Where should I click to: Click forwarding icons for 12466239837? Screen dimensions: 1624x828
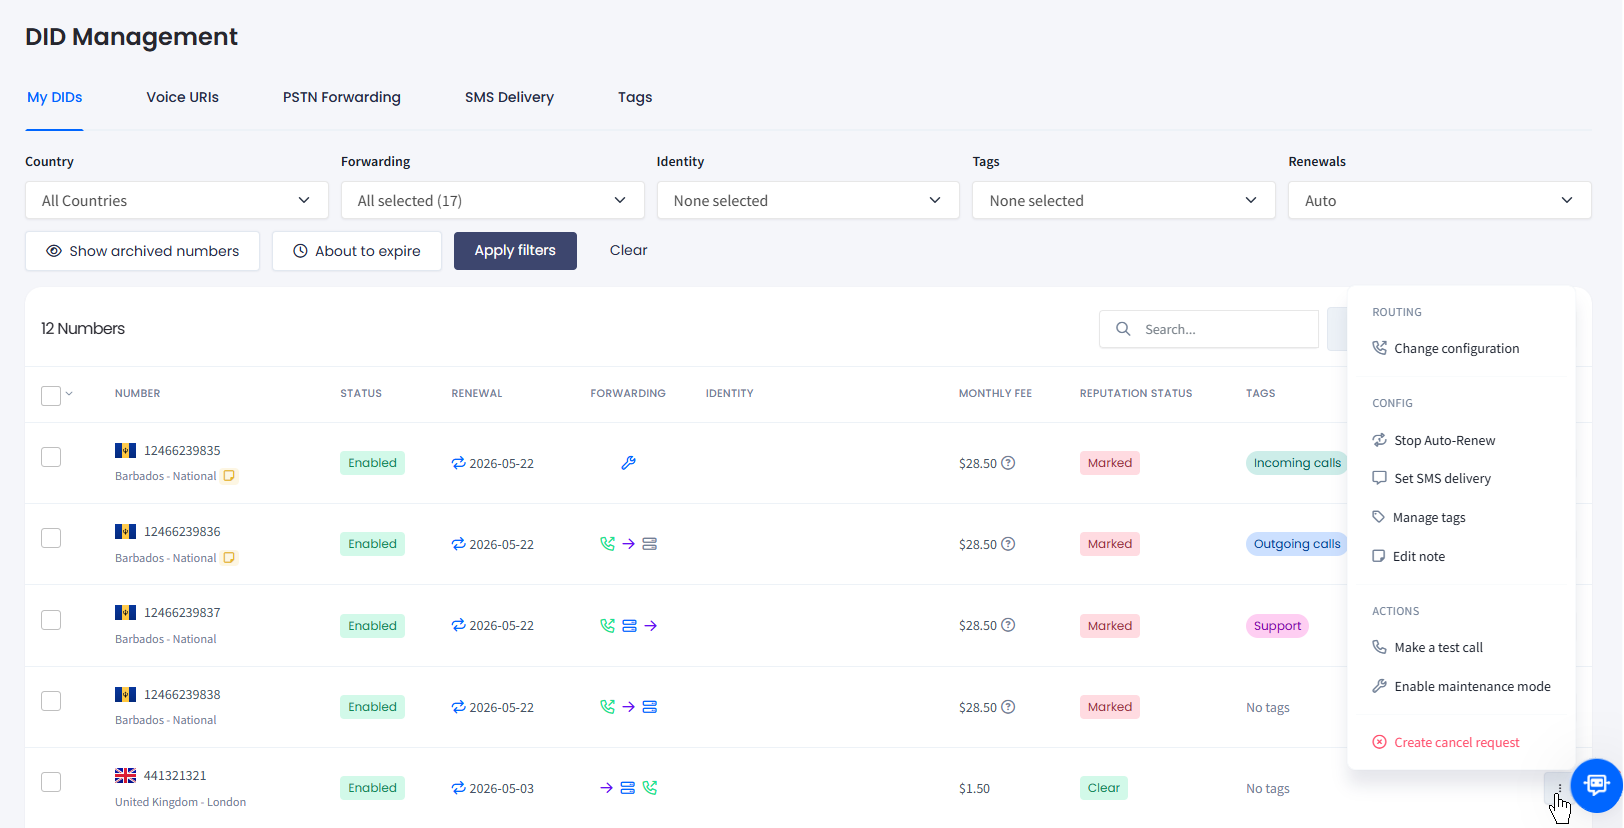[x=628, y=626]
